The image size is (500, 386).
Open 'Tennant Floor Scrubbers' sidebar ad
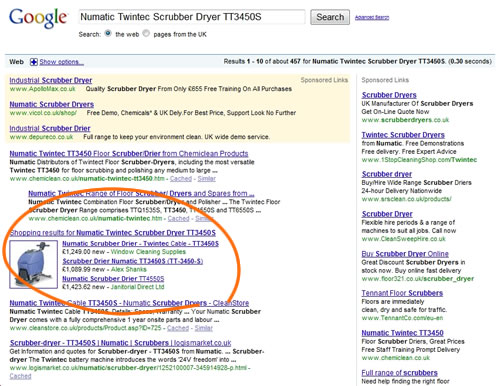pos(402,293)
